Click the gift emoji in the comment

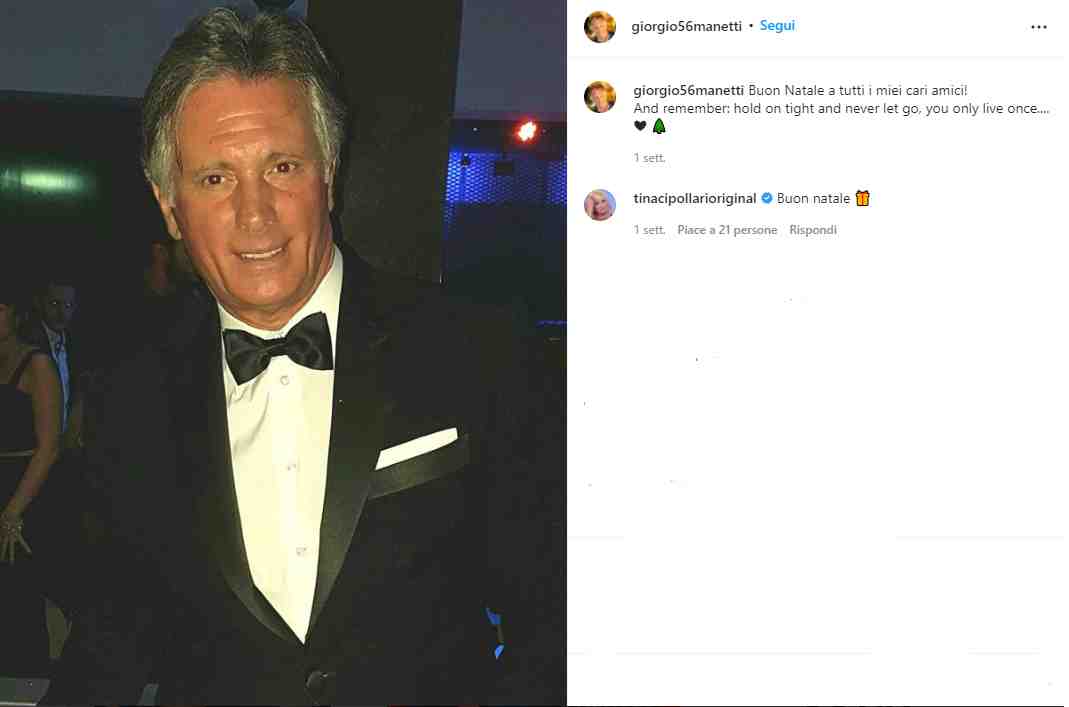[862, 198]
